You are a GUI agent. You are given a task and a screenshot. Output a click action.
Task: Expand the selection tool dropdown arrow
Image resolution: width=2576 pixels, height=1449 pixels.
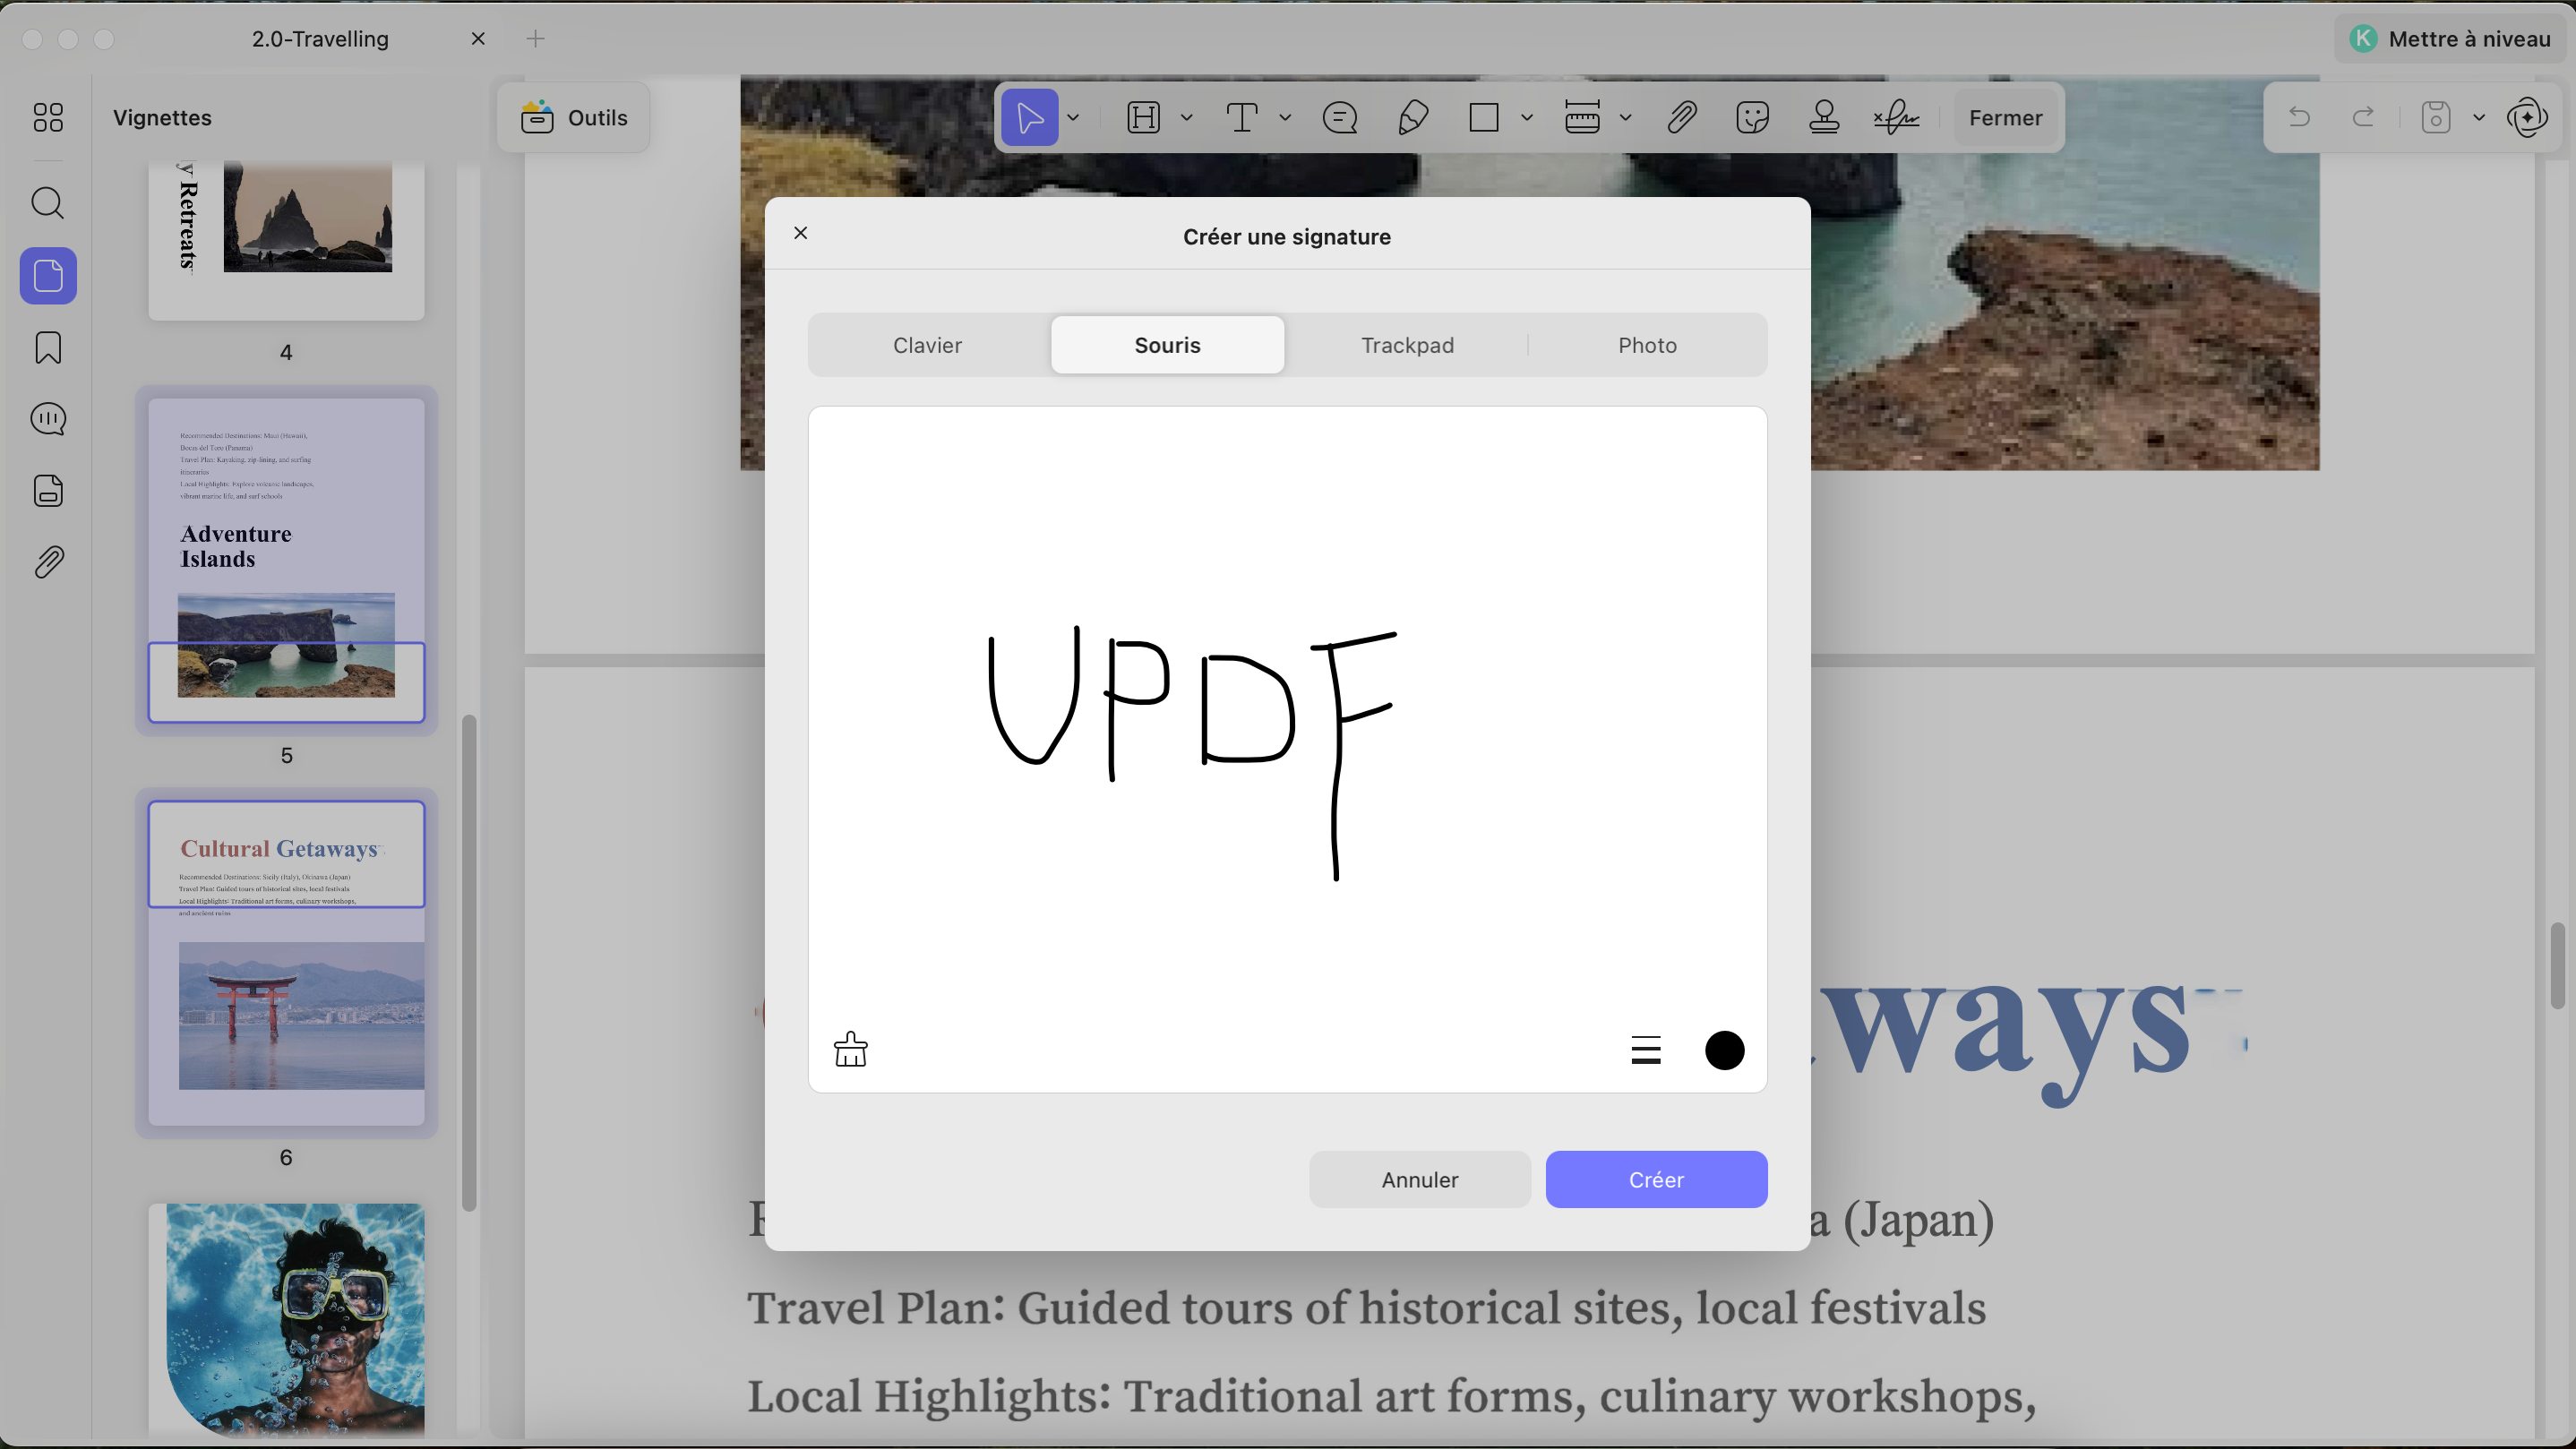[1073, 117]
